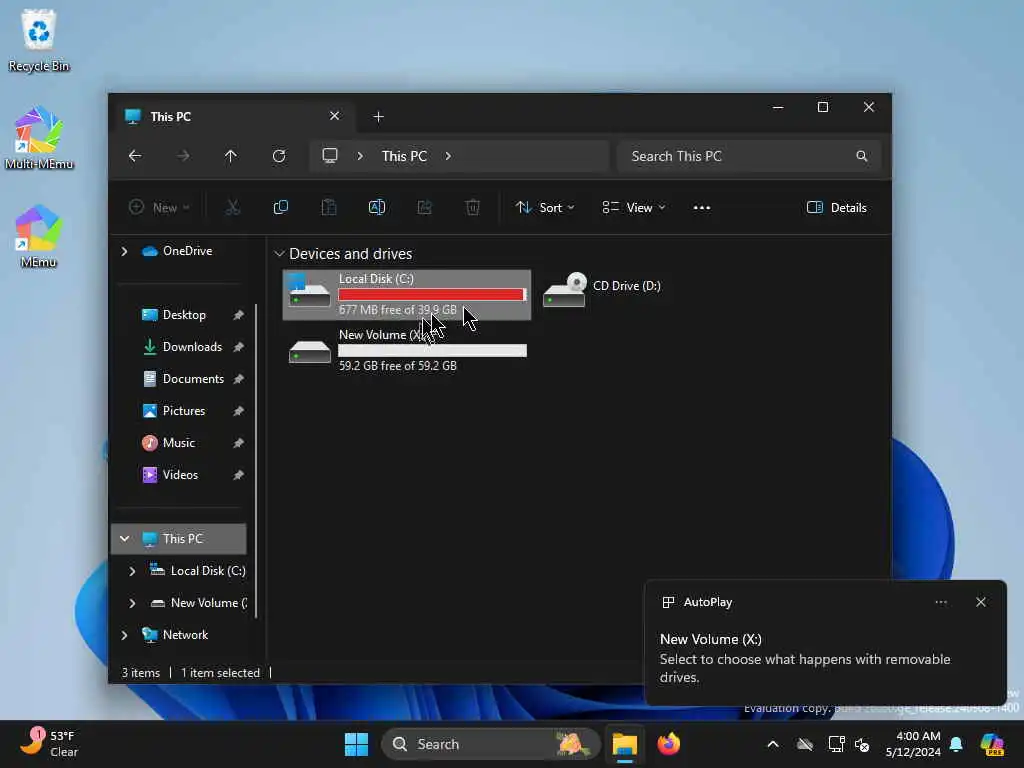Click New Volume (X:) capacity bar
The image size is (1024, 768).
tap(432, 351)
